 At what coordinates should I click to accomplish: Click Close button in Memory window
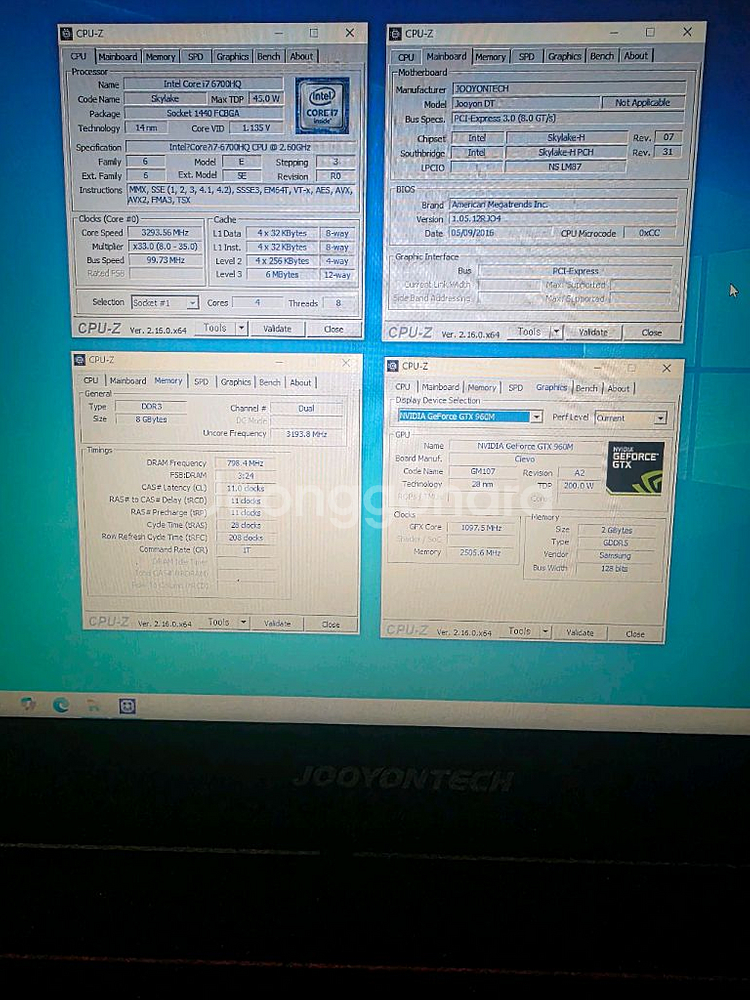(330, 624)
